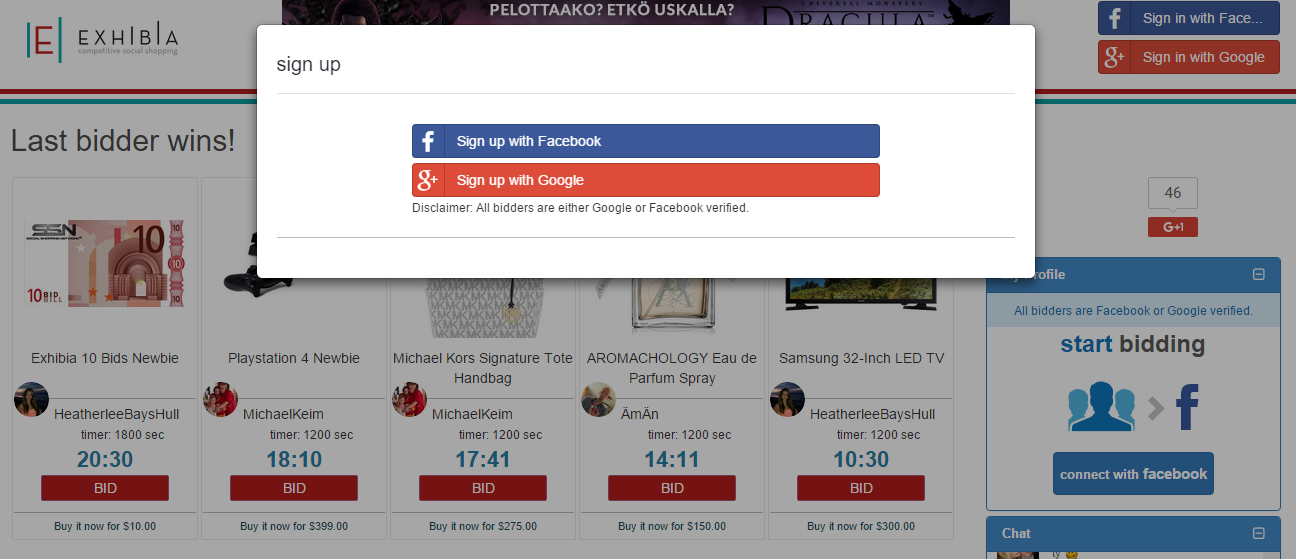Click Google+ icon in sign up dialog
The width and height of the screenshot is (1296, 559).
pyautogui.click(x=428, y=180)
